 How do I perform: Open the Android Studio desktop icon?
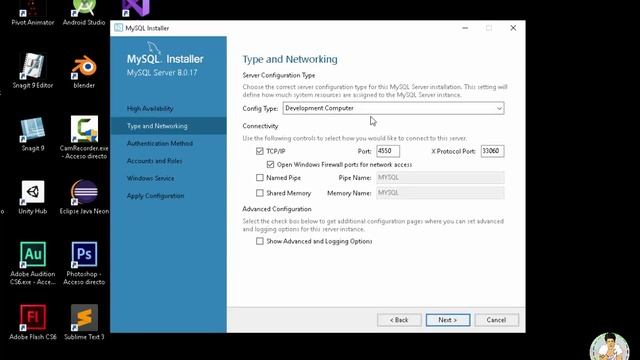click(84, 13)
